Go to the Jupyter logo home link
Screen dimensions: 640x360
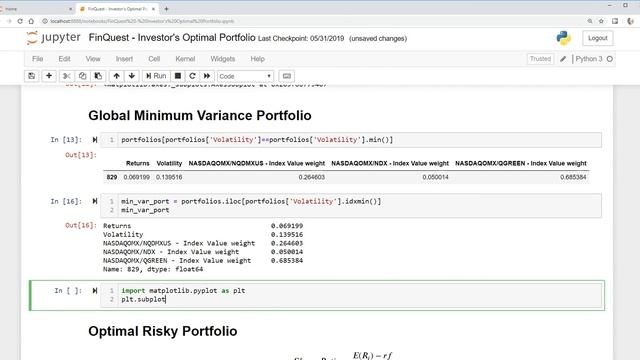(x=53, y=38)
